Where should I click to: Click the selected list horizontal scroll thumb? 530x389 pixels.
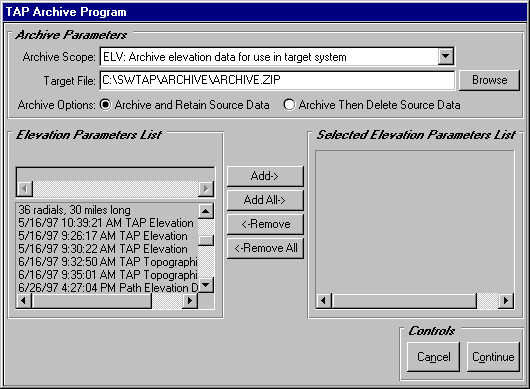tap(404, 300)
